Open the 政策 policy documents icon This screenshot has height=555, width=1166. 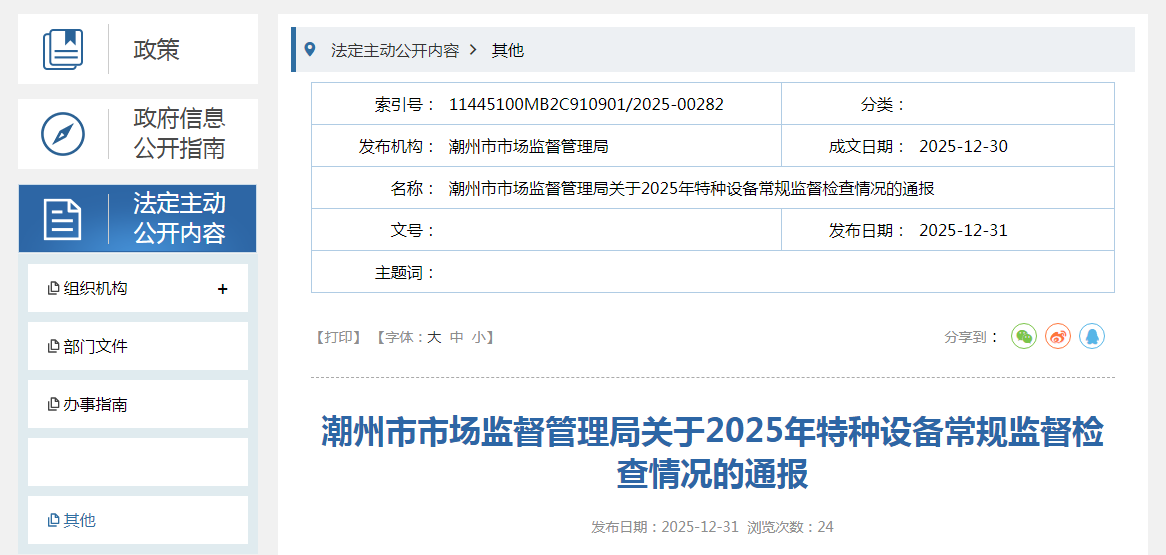[x=63, y=49]
